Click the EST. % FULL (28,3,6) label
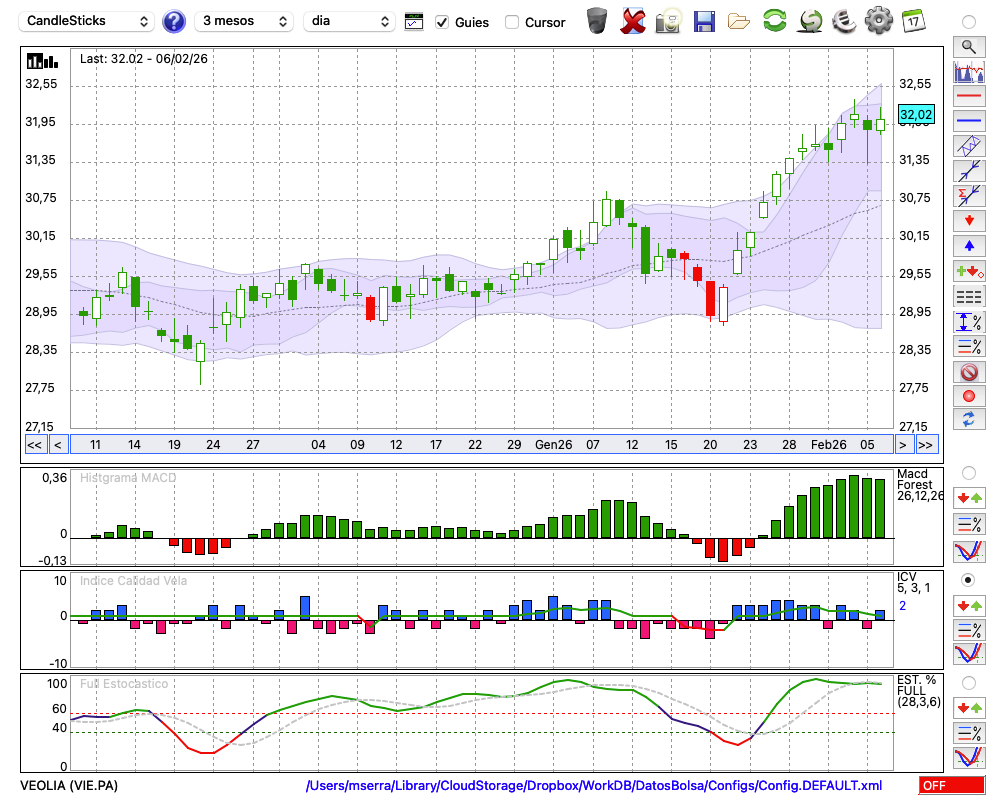The height and width of the screenshot is (800, 1000). [x=919, y=691]
